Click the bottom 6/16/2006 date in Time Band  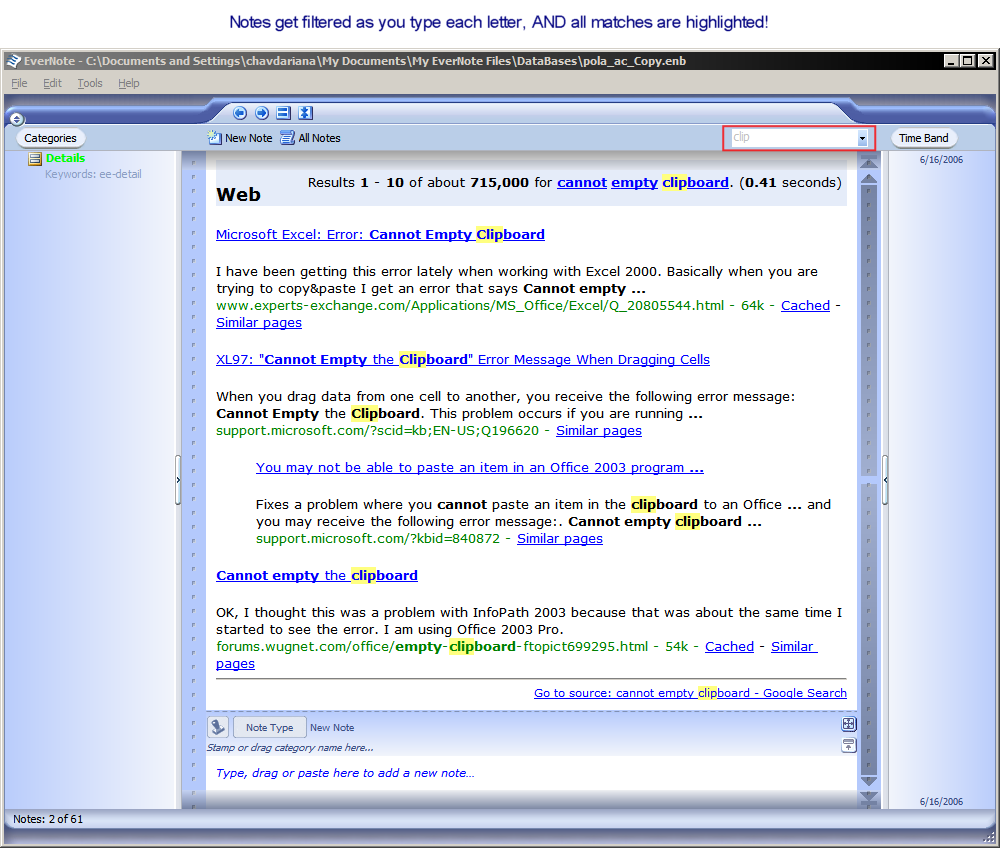pyautogui.click(x=941, y=801)
